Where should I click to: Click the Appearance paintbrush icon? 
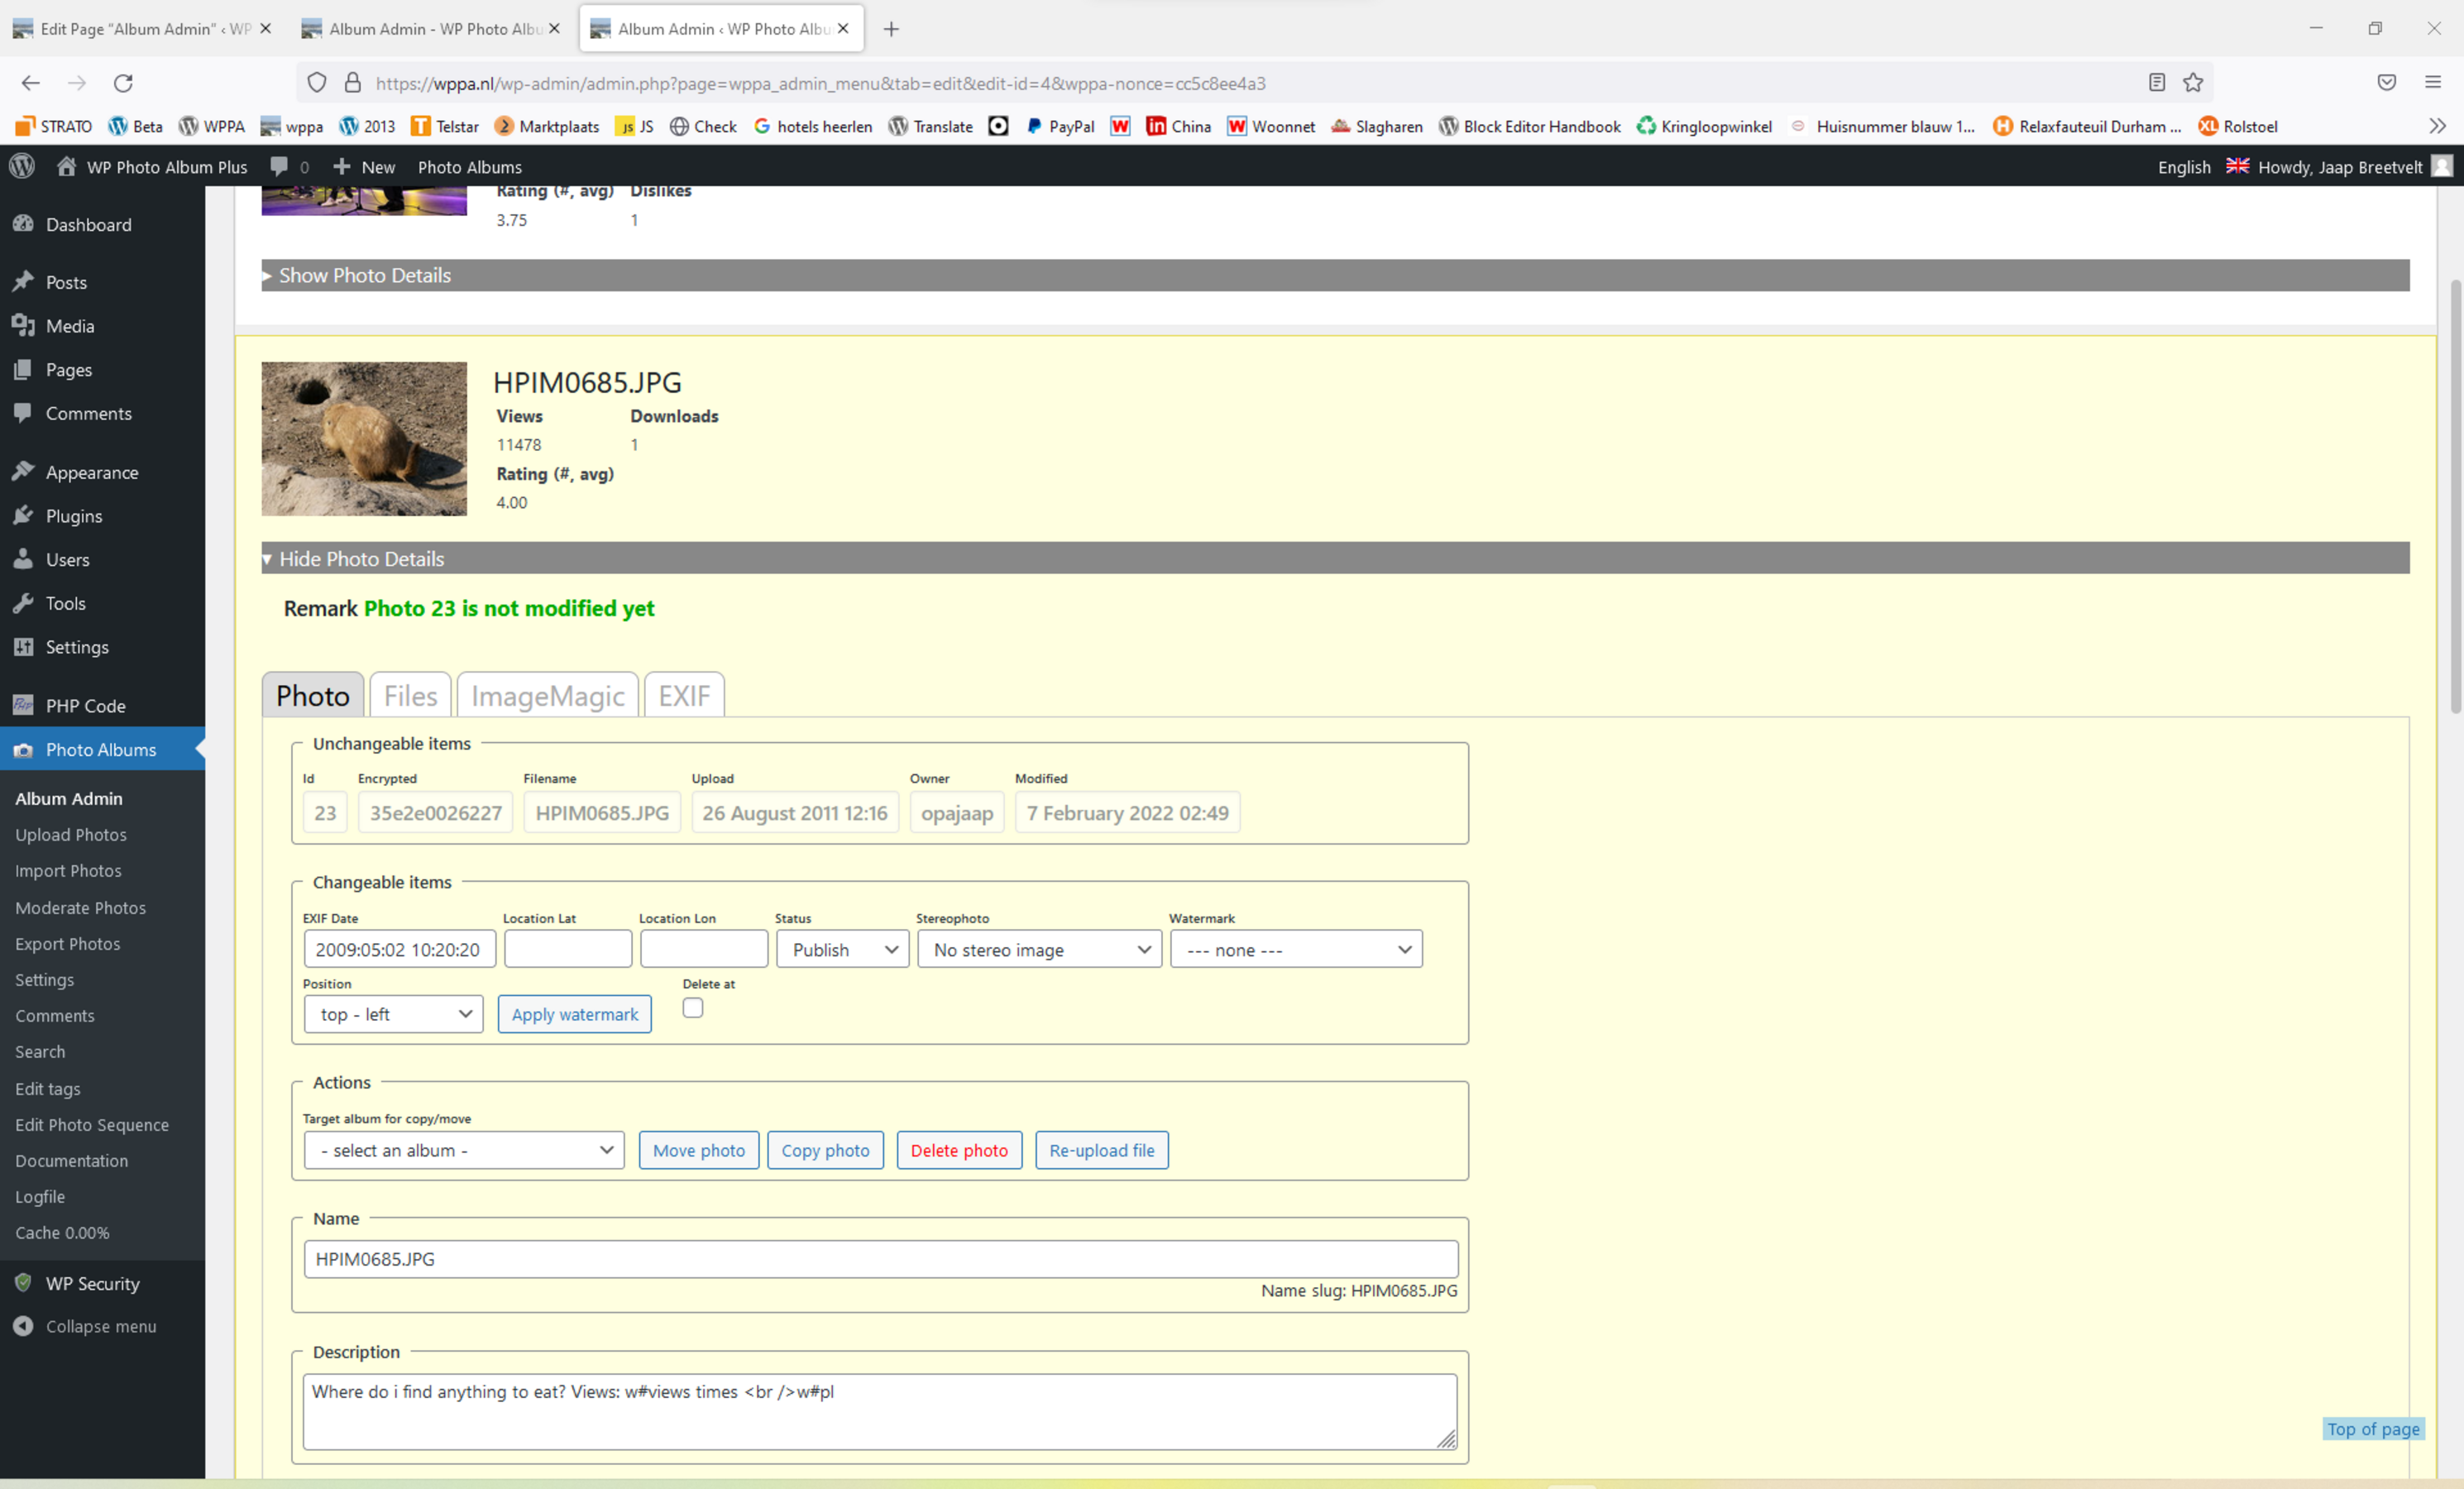pos(23,471)
